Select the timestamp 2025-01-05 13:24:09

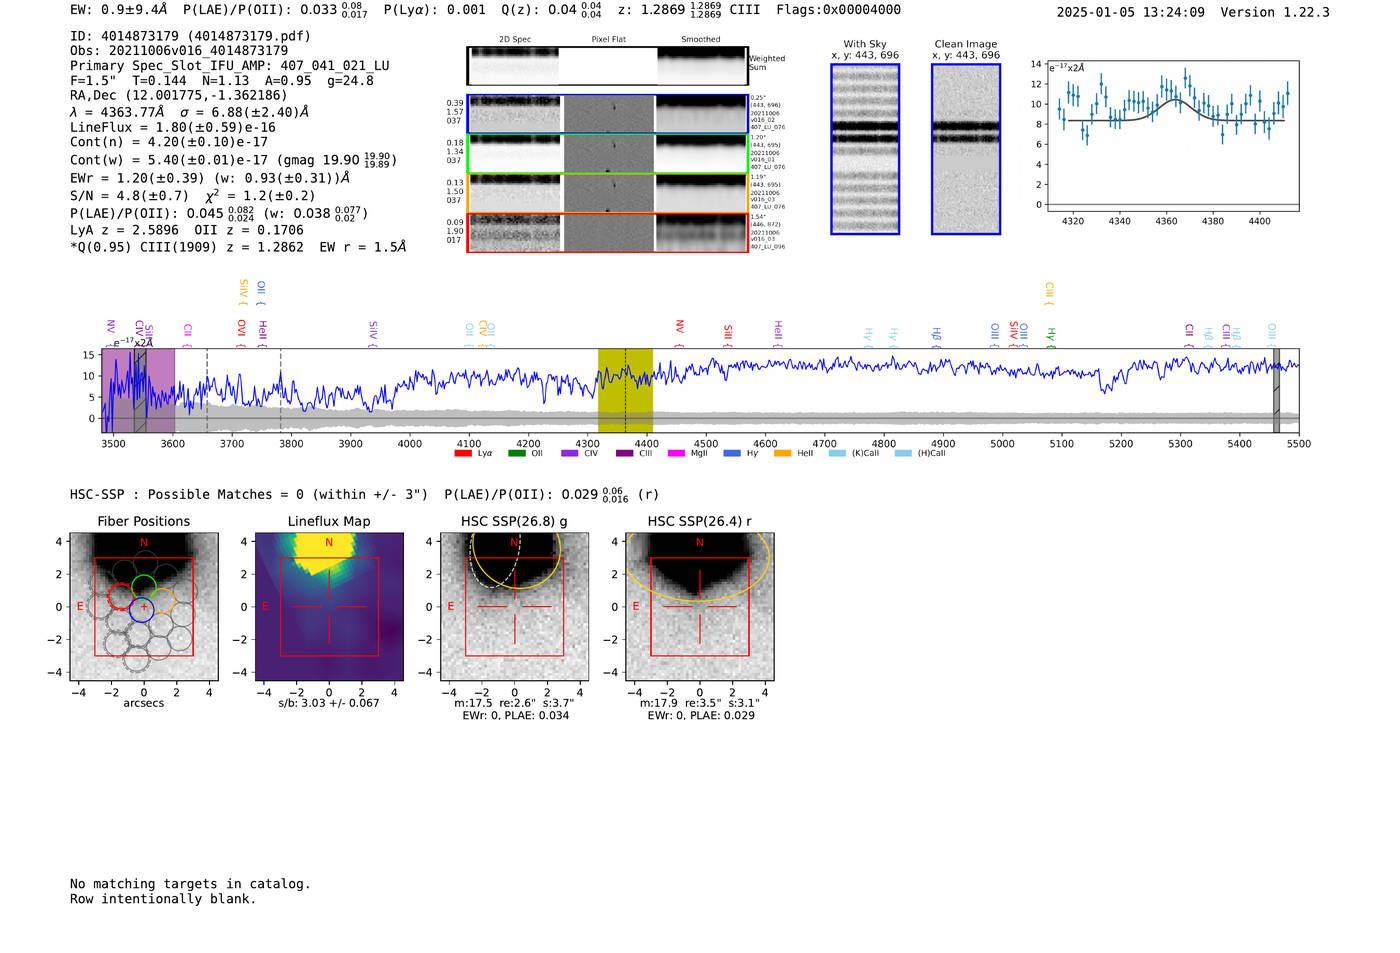coord(1131,12)
